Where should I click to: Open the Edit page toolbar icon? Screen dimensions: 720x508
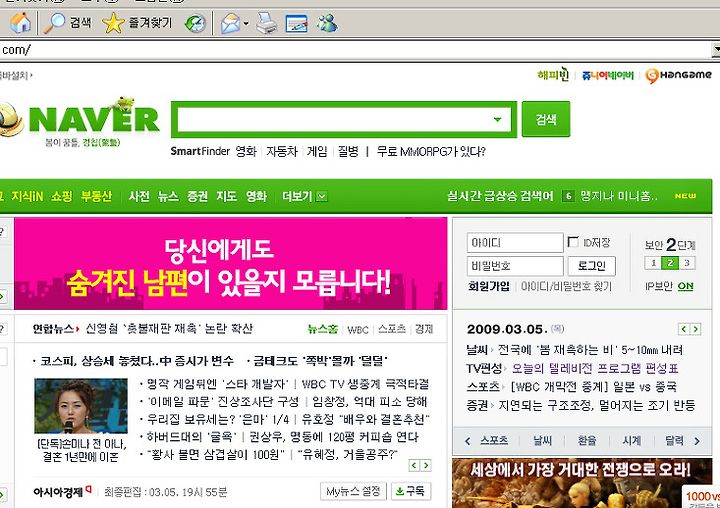297,23
